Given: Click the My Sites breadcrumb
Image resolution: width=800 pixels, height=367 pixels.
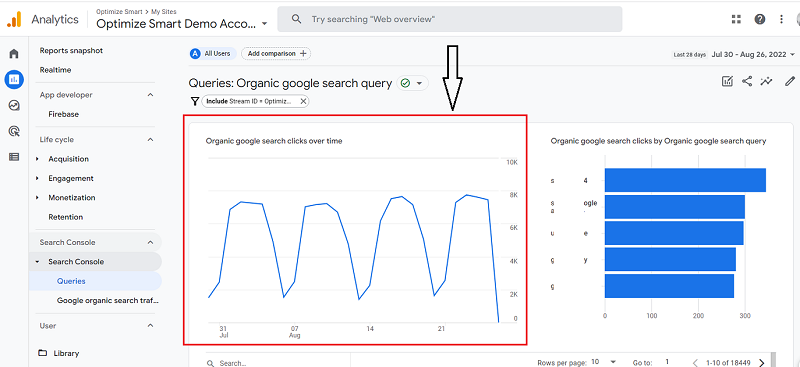Looking at the screenshot, I should [x=163, y=11].
